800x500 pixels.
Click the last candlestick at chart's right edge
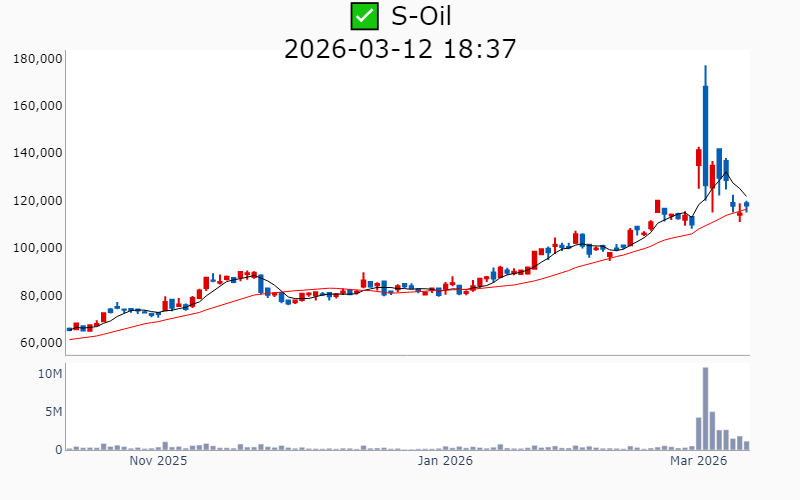click(x=746, y=205)
